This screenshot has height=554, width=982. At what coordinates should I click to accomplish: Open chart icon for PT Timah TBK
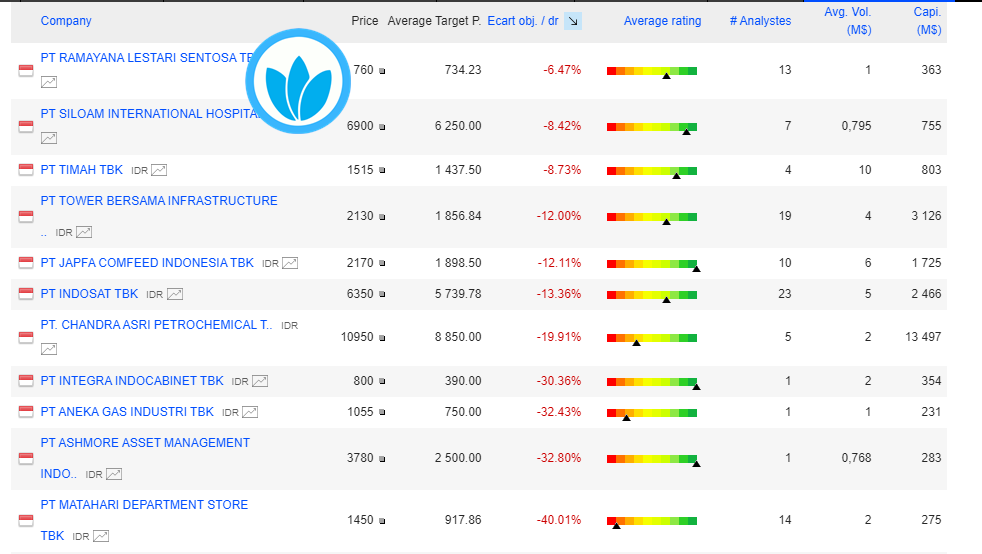click(159, 170)
